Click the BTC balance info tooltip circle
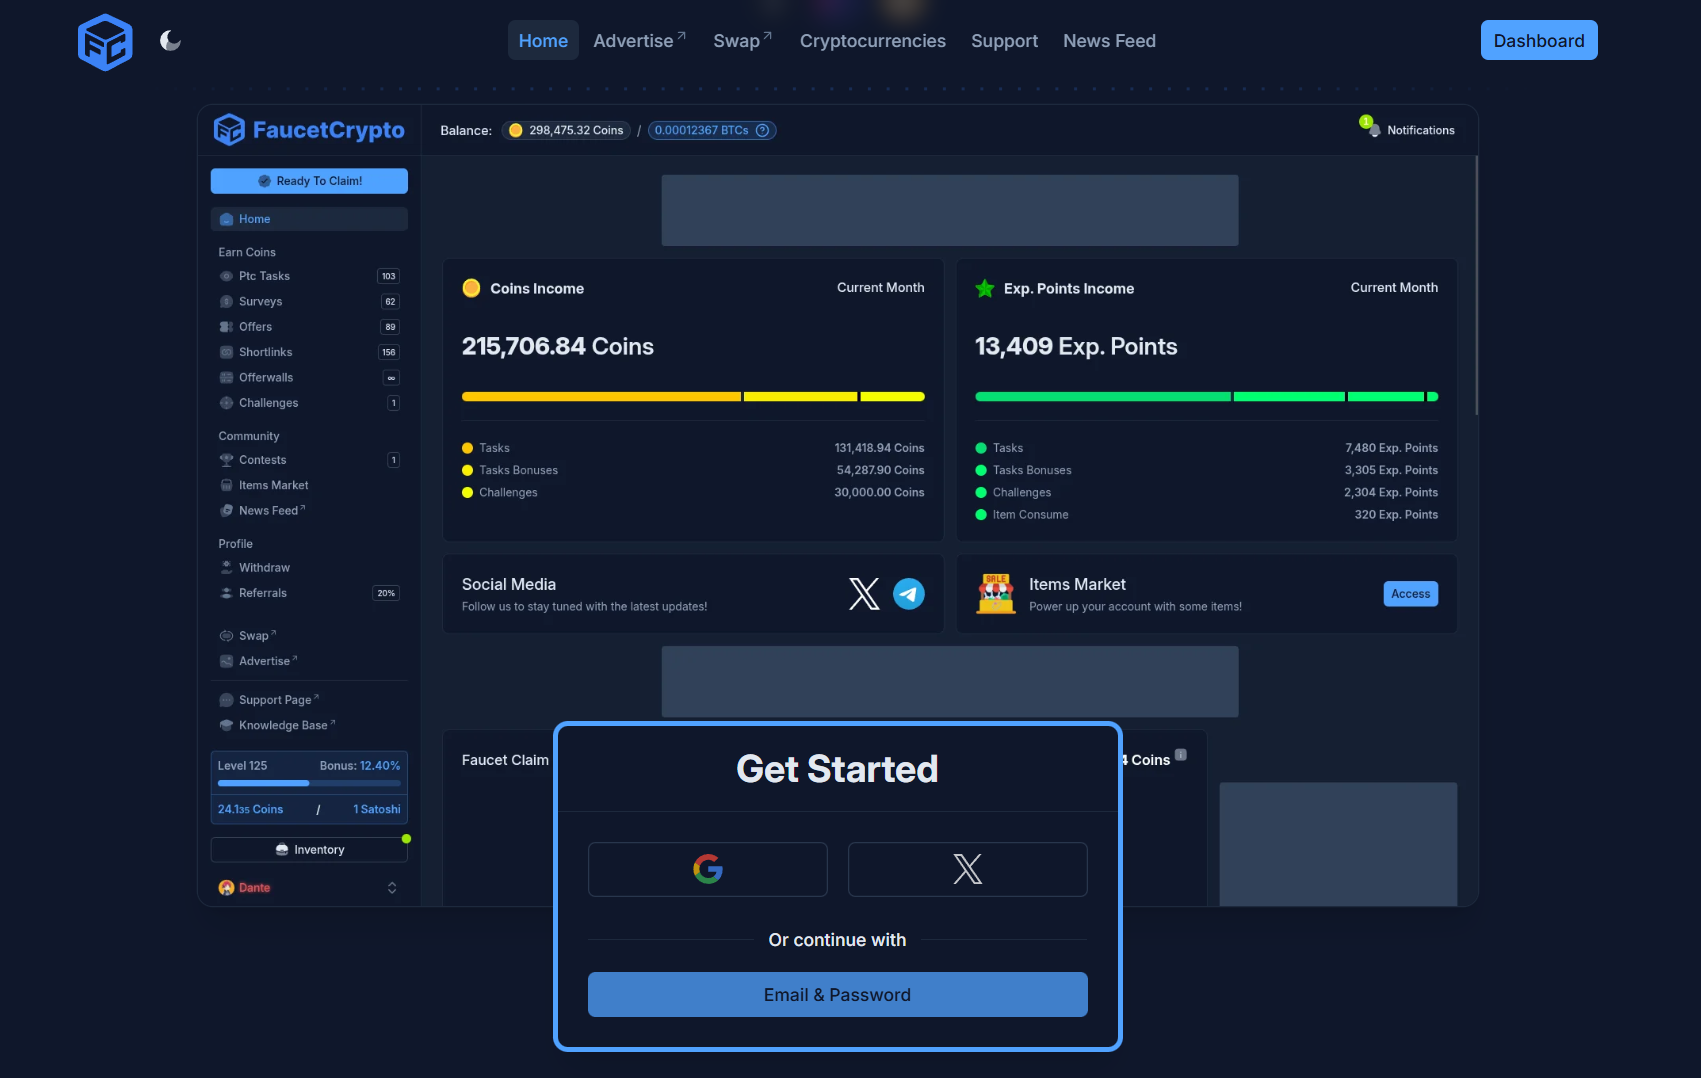Screen dimensions: 1701x1078 pos(763,130)
